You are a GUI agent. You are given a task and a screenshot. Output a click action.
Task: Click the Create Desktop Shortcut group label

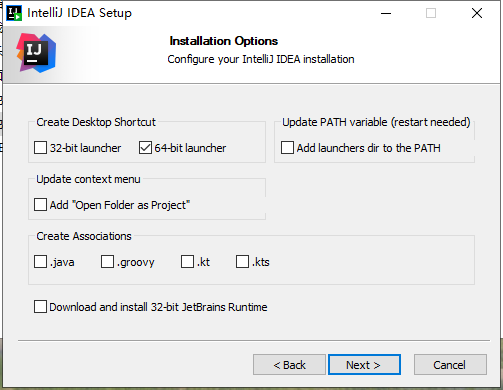[x=96, y=122]
